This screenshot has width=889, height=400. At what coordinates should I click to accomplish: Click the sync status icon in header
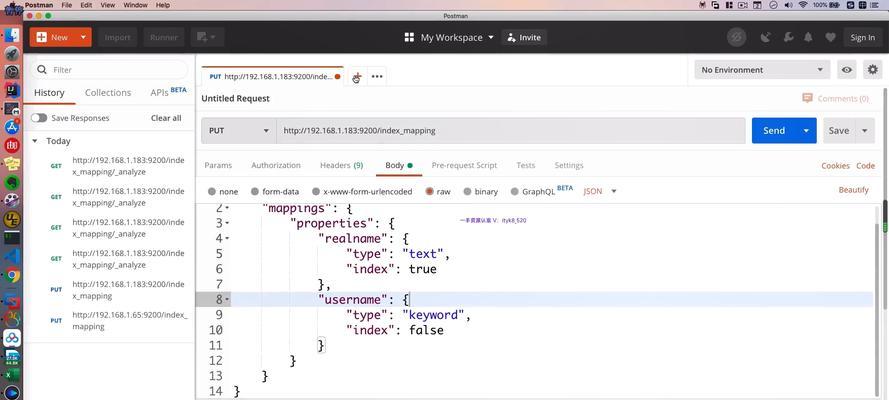click(736, 37)
